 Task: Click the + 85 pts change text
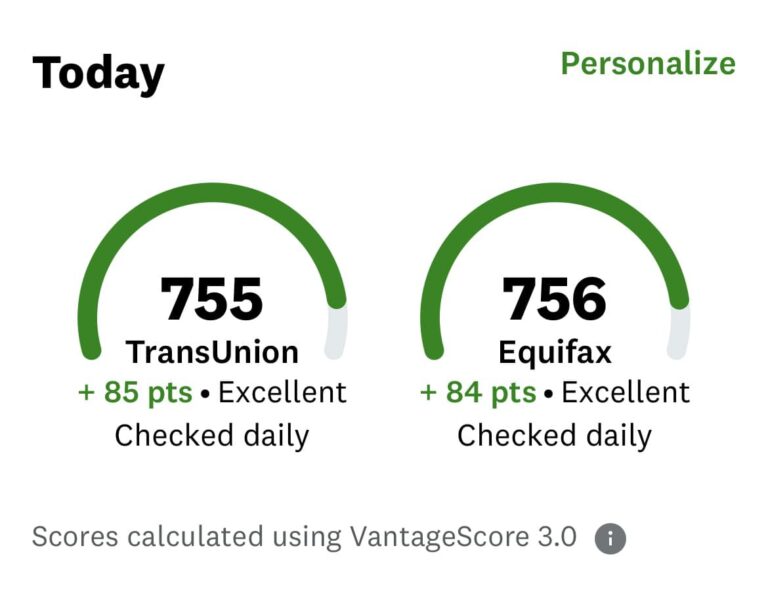[135, 393]
